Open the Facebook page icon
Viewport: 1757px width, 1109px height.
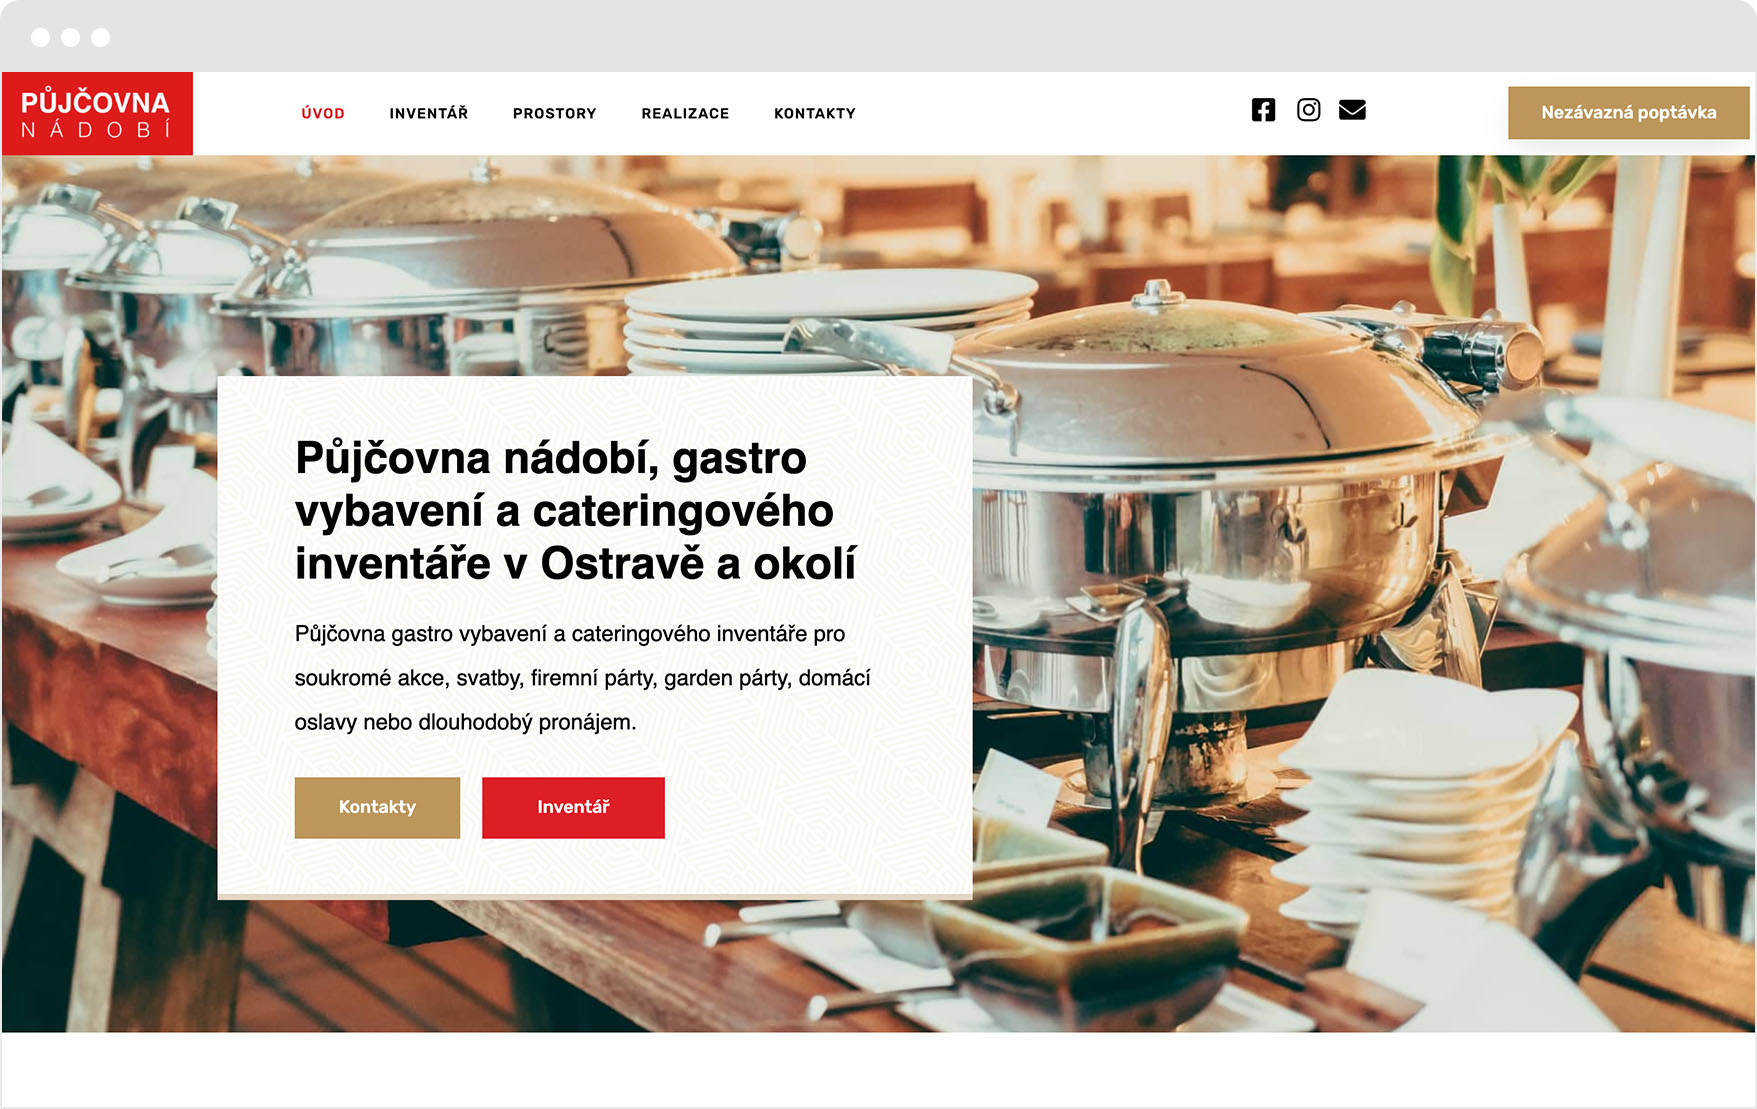click(x=1263, y=110)
